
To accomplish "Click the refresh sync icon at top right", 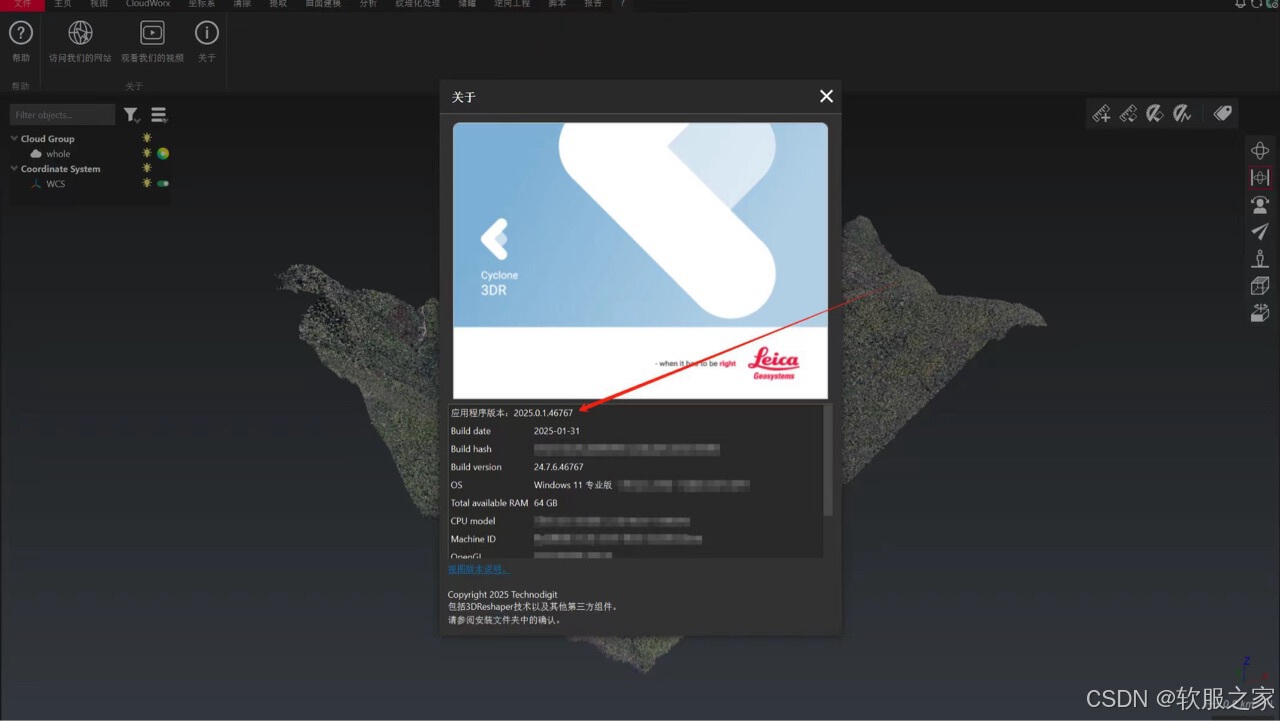I will click(x=1256, y=4).
